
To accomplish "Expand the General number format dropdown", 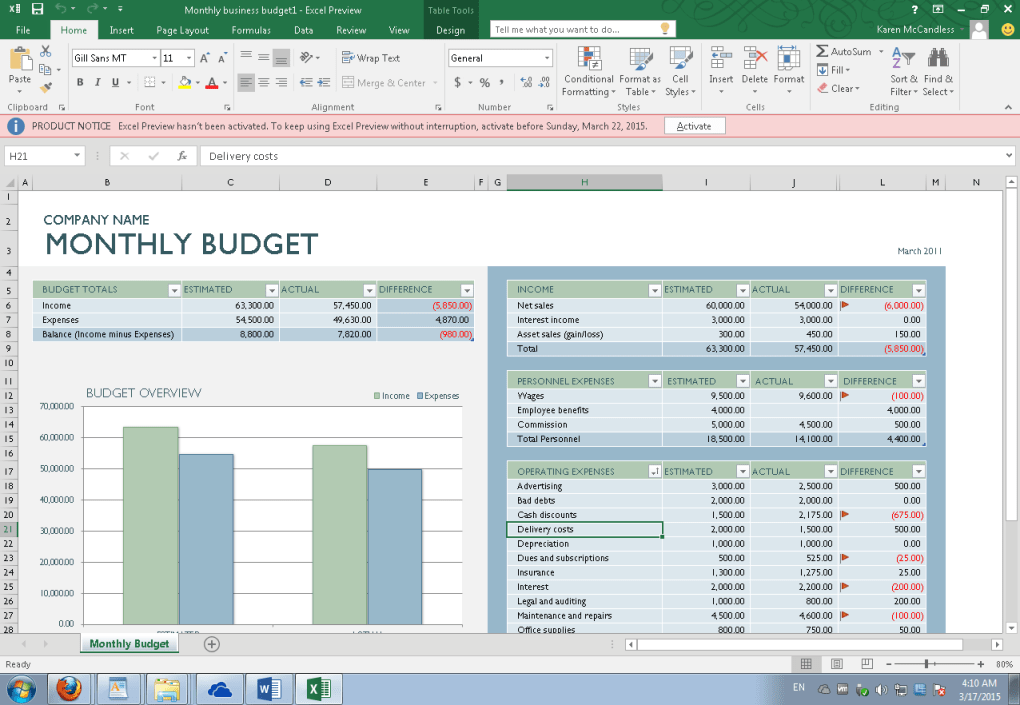I will click(546, 58).
